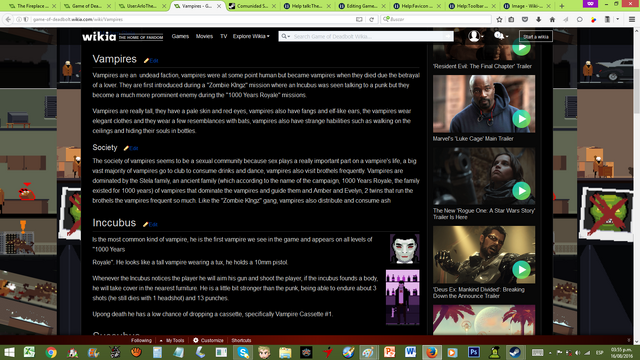Open Customize in the bottom toolbar
The image size is (640, 360).
[208, 340]
